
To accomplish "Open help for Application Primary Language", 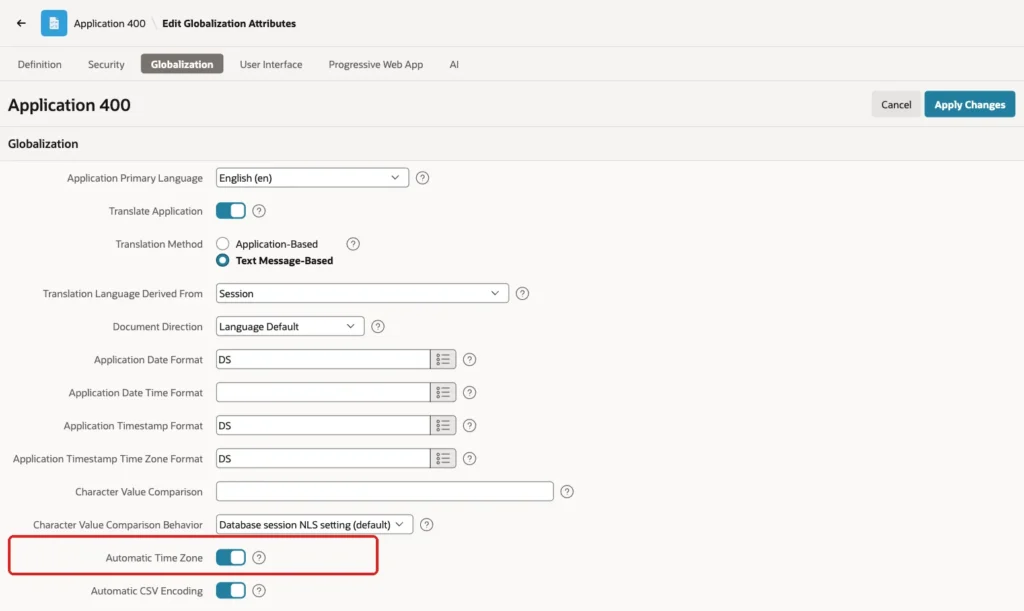I will point(423,178).
